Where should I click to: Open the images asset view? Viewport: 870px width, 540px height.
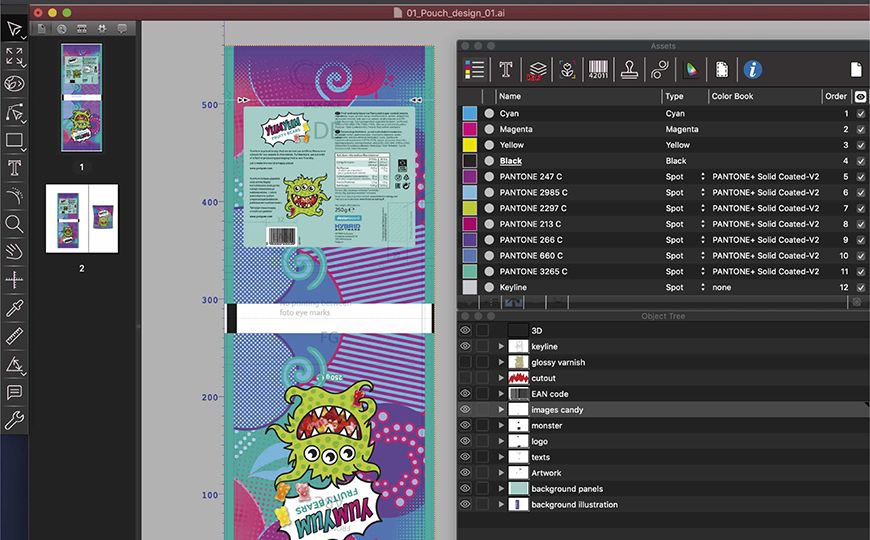567,70
